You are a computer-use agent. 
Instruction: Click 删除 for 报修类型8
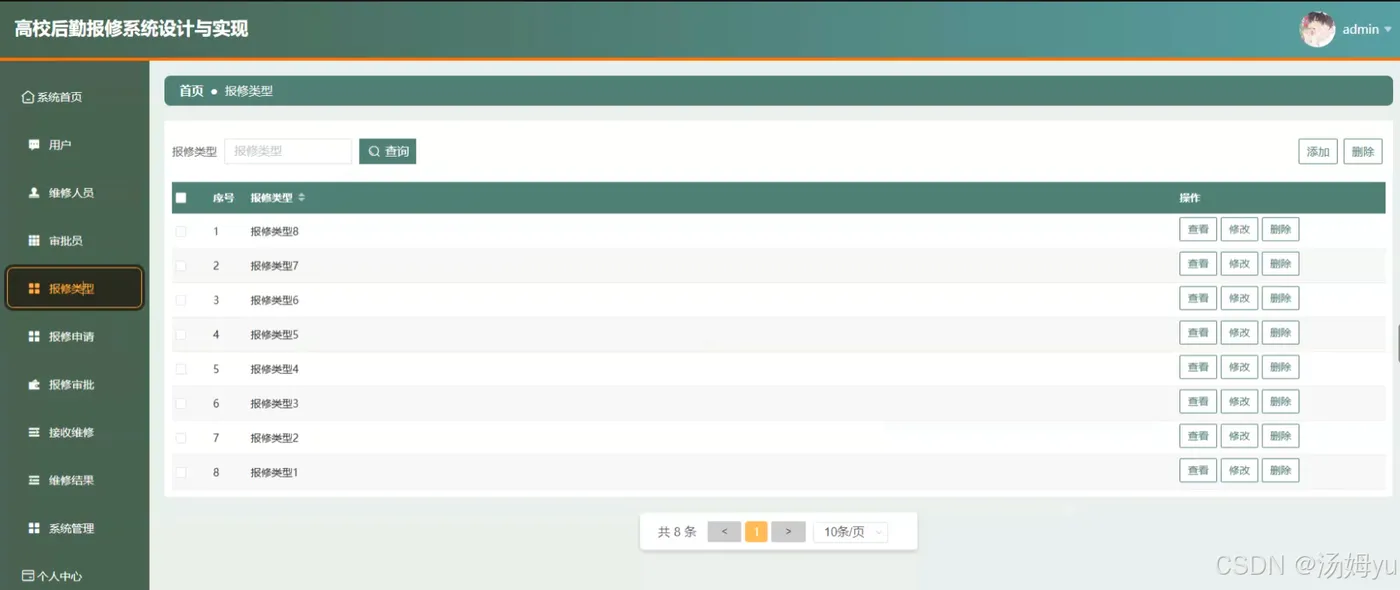(x=1280, y=229)
